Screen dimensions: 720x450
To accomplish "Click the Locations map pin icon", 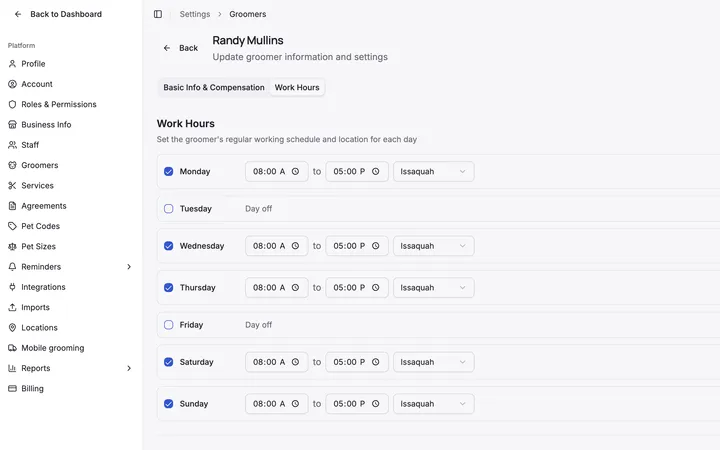I will pyautogui.click(x=12, y=327).
